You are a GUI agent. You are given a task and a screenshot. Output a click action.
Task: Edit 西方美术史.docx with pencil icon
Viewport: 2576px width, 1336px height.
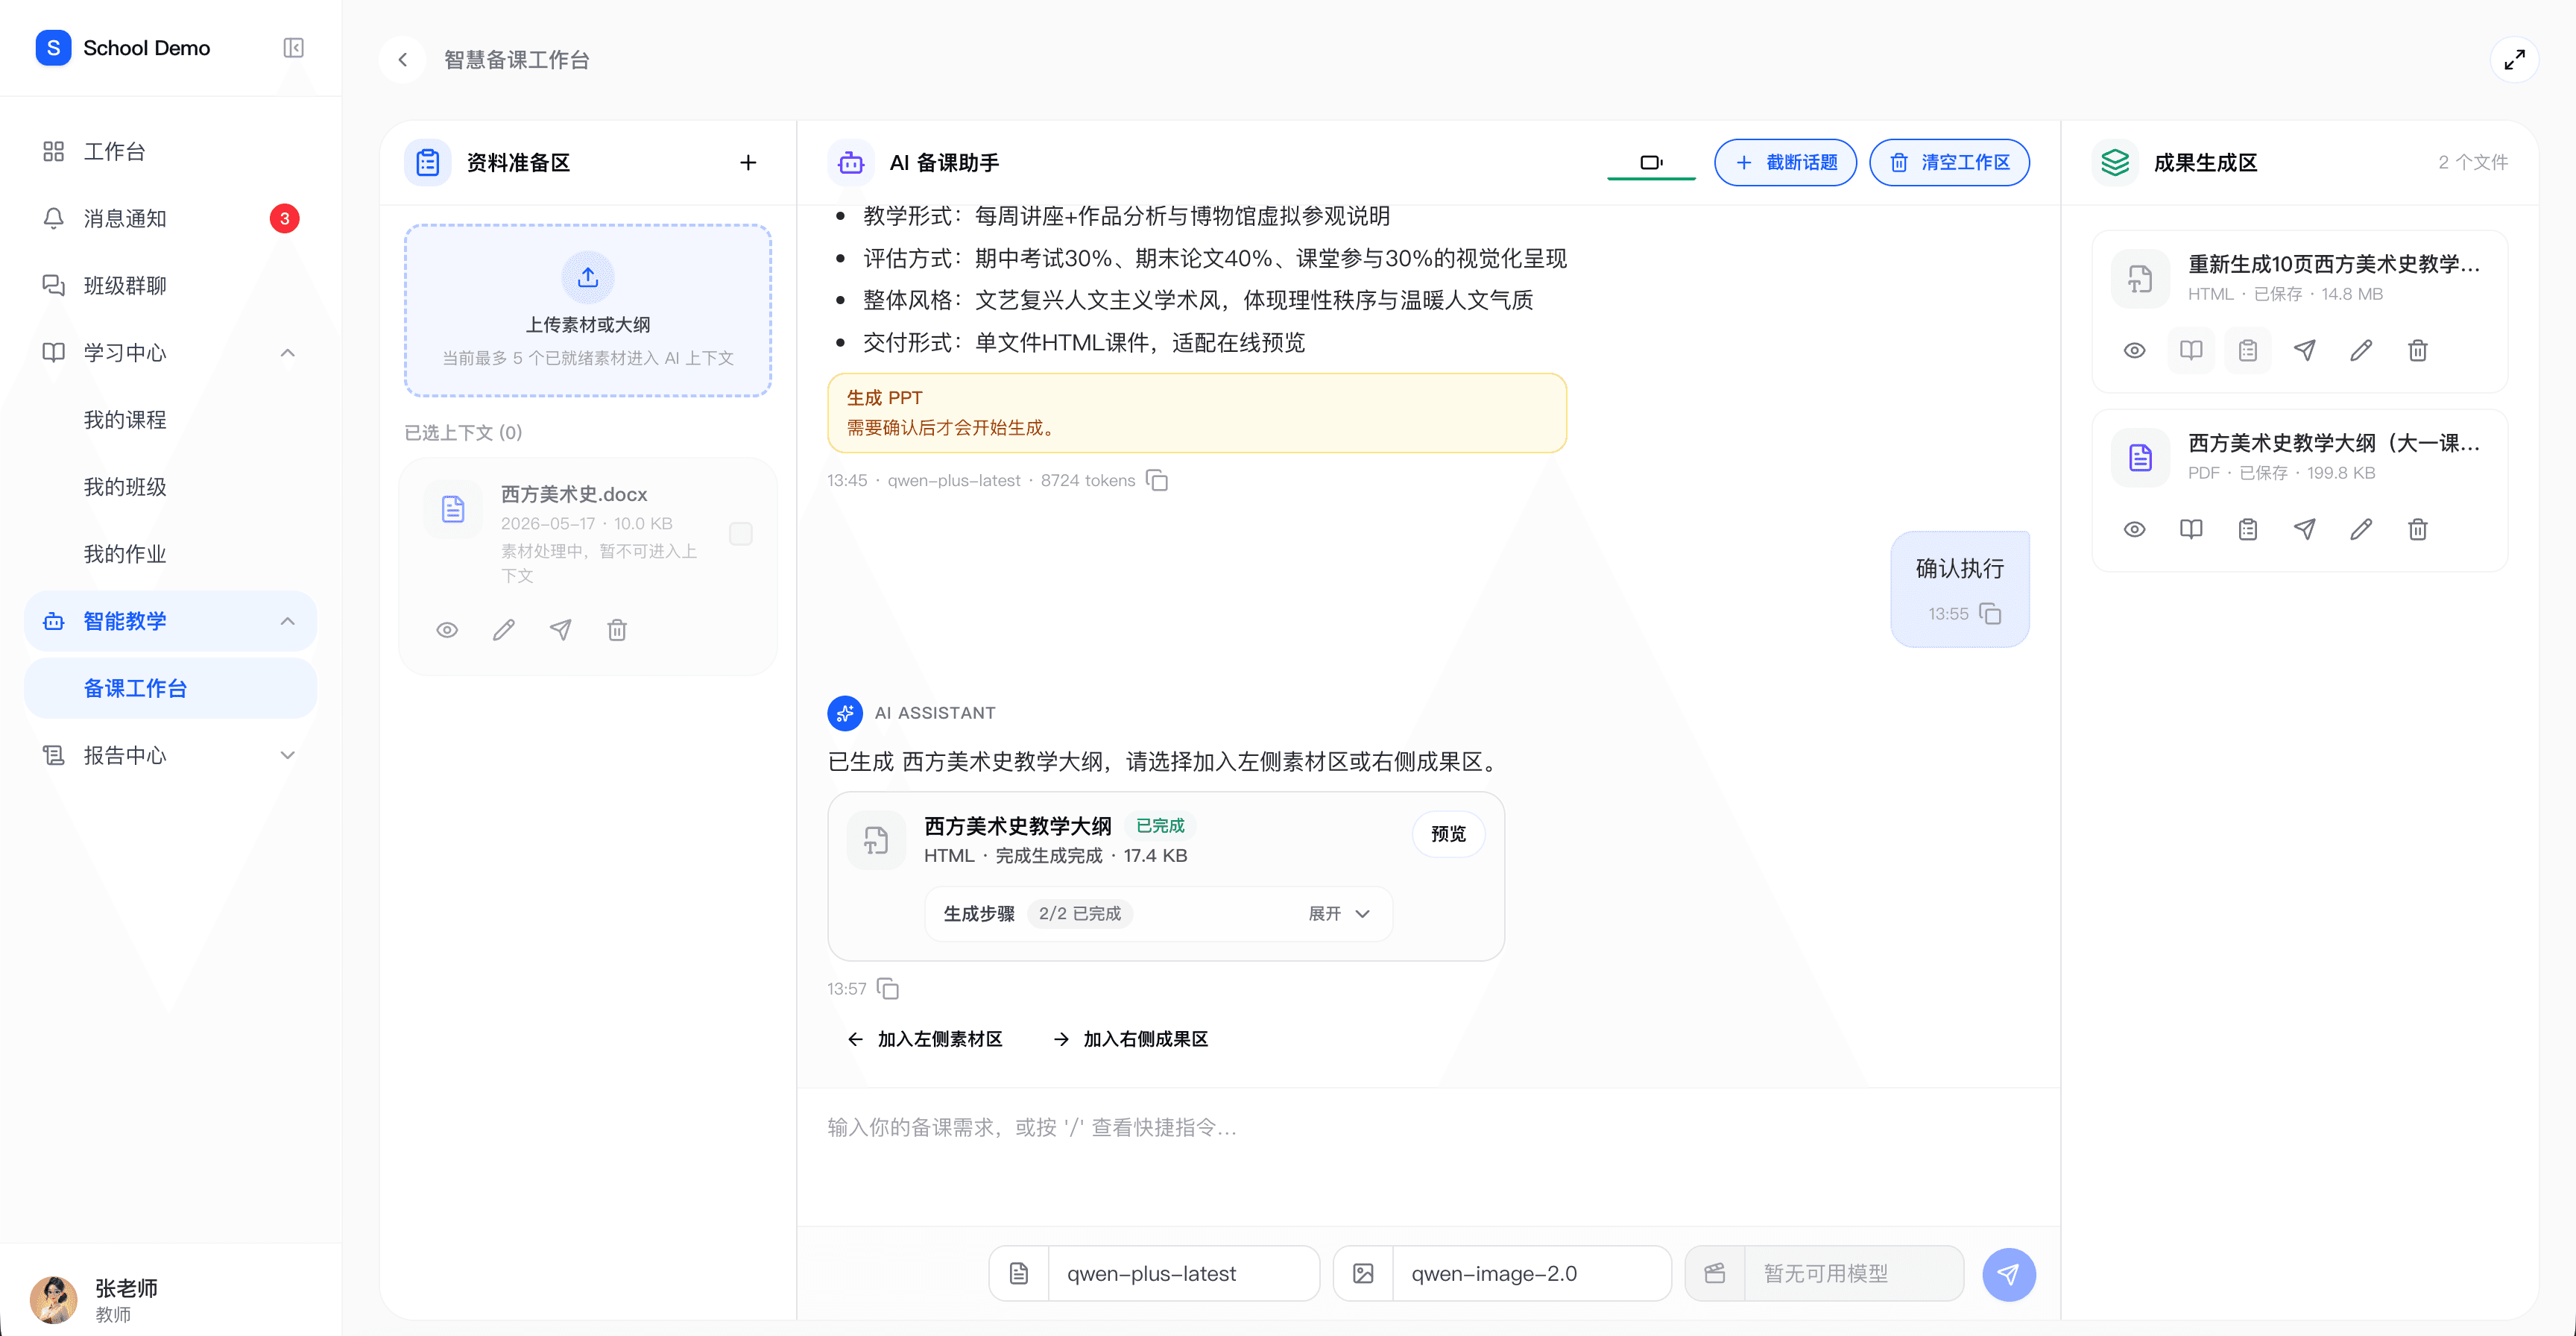tap(504, 630)
